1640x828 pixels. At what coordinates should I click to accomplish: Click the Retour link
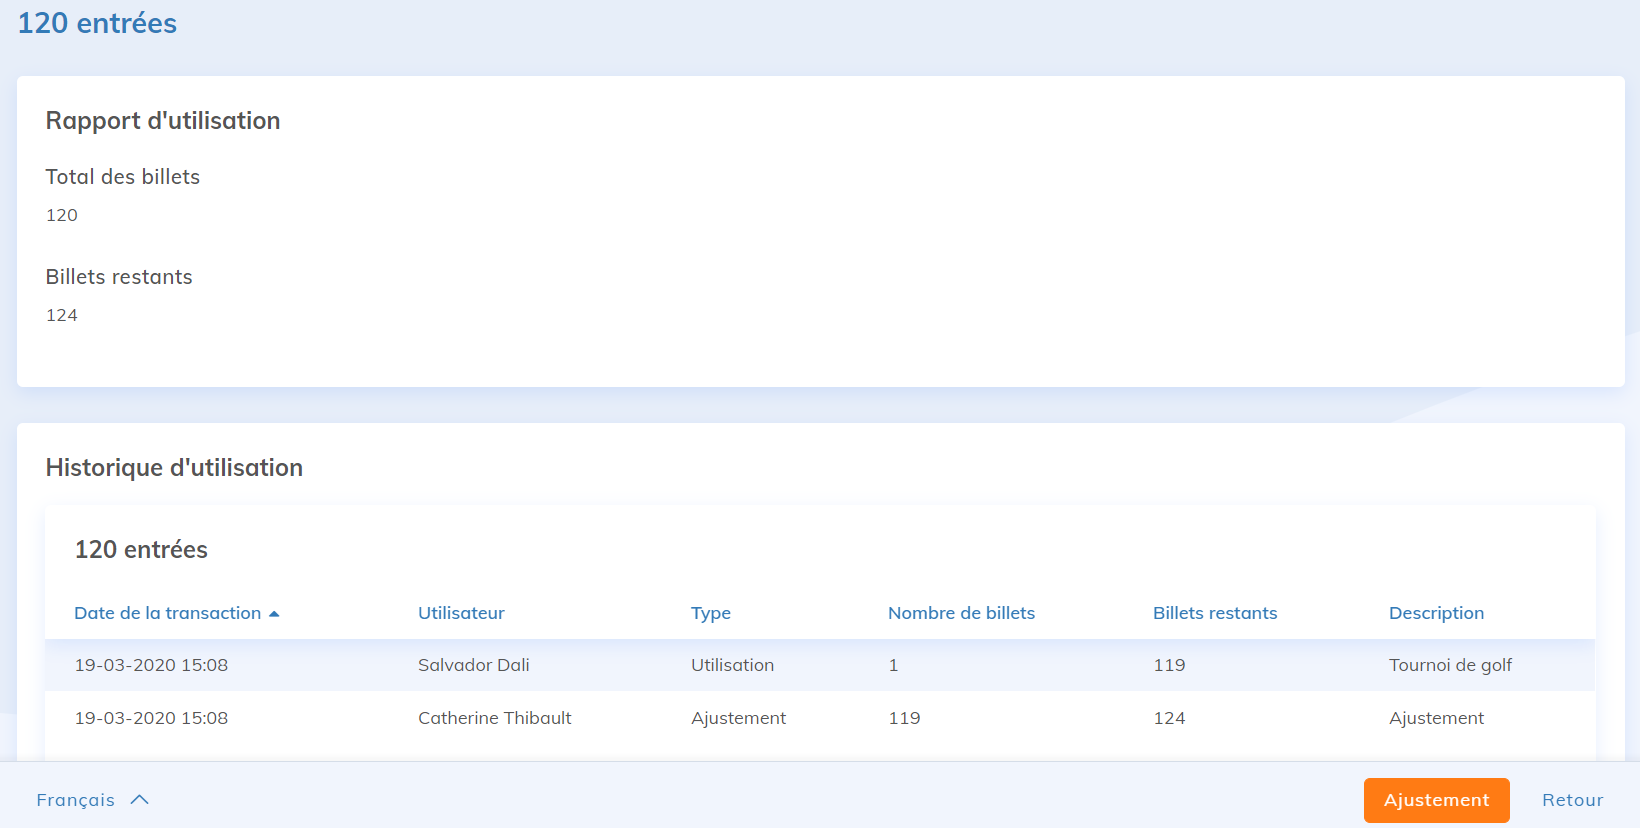[x=1572, y=800]
